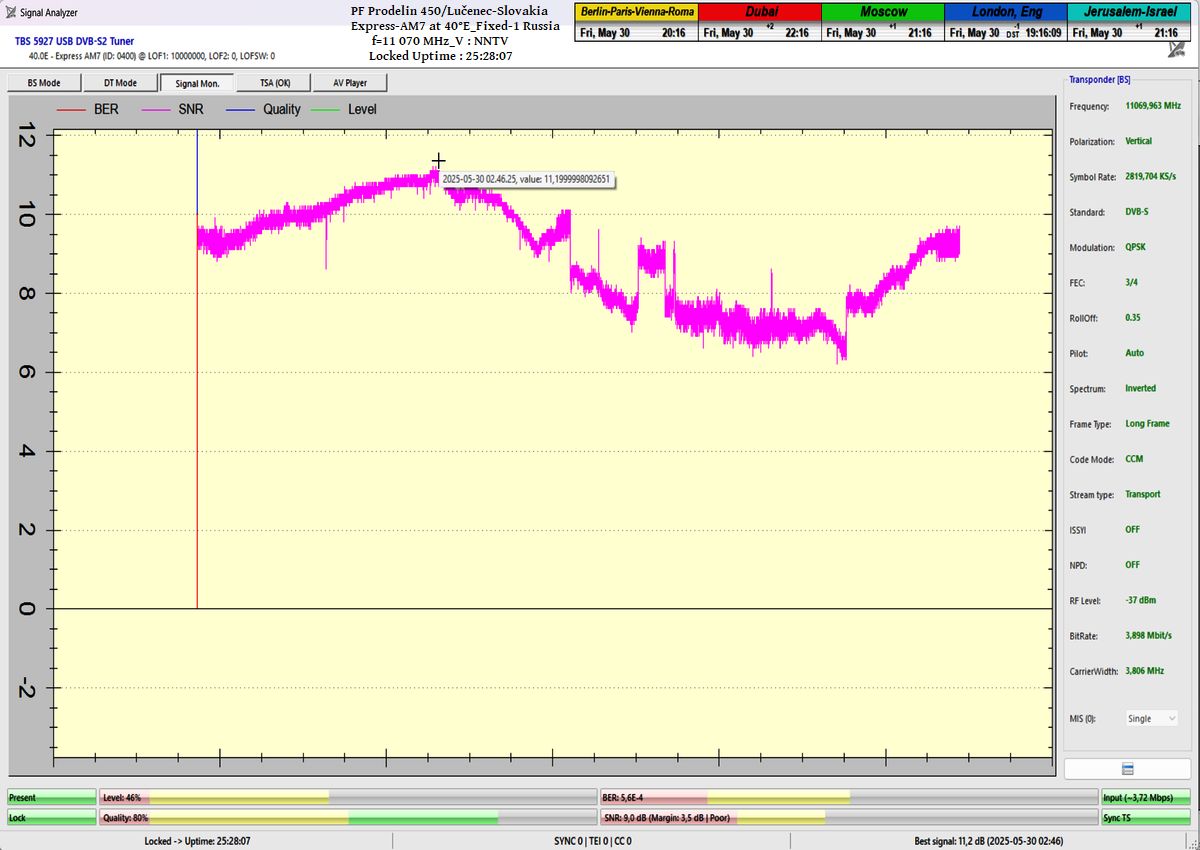Open the AV Player tab
1200x850 pixels.
click(x=349, y=83)
